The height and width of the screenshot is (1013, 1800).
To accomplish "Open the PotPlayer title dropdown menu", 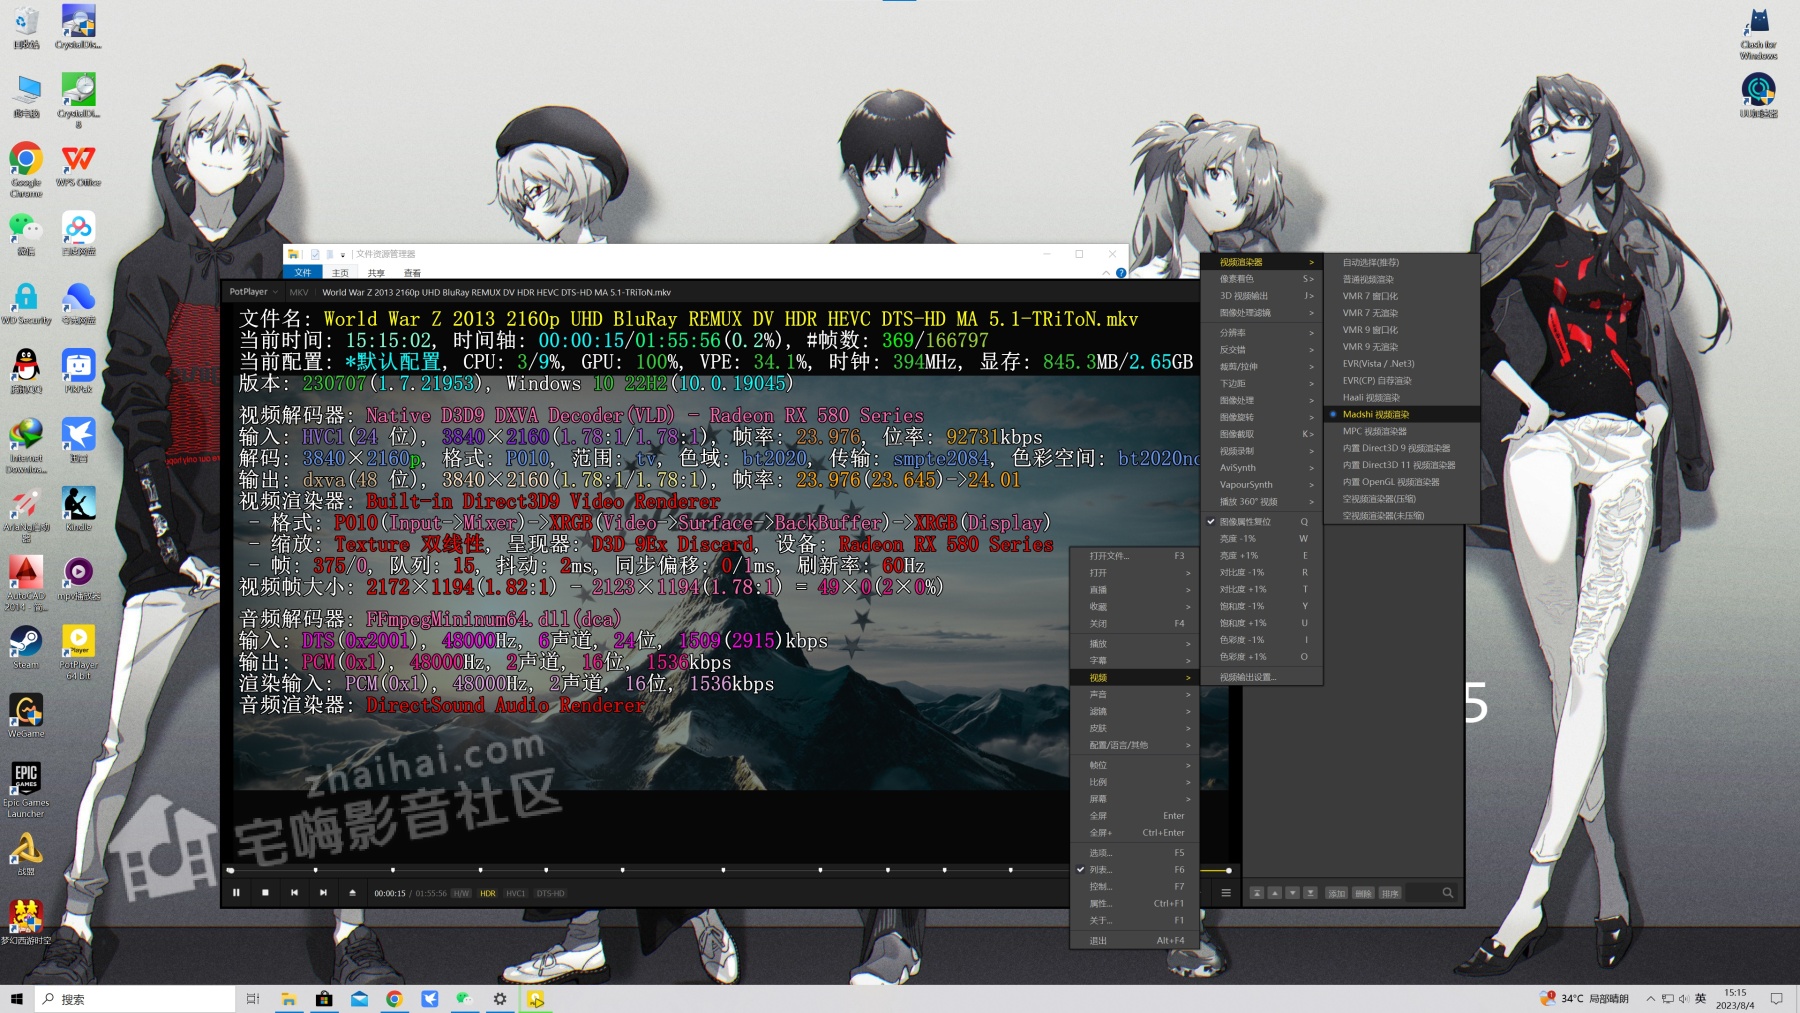I will tap(253, 292).
